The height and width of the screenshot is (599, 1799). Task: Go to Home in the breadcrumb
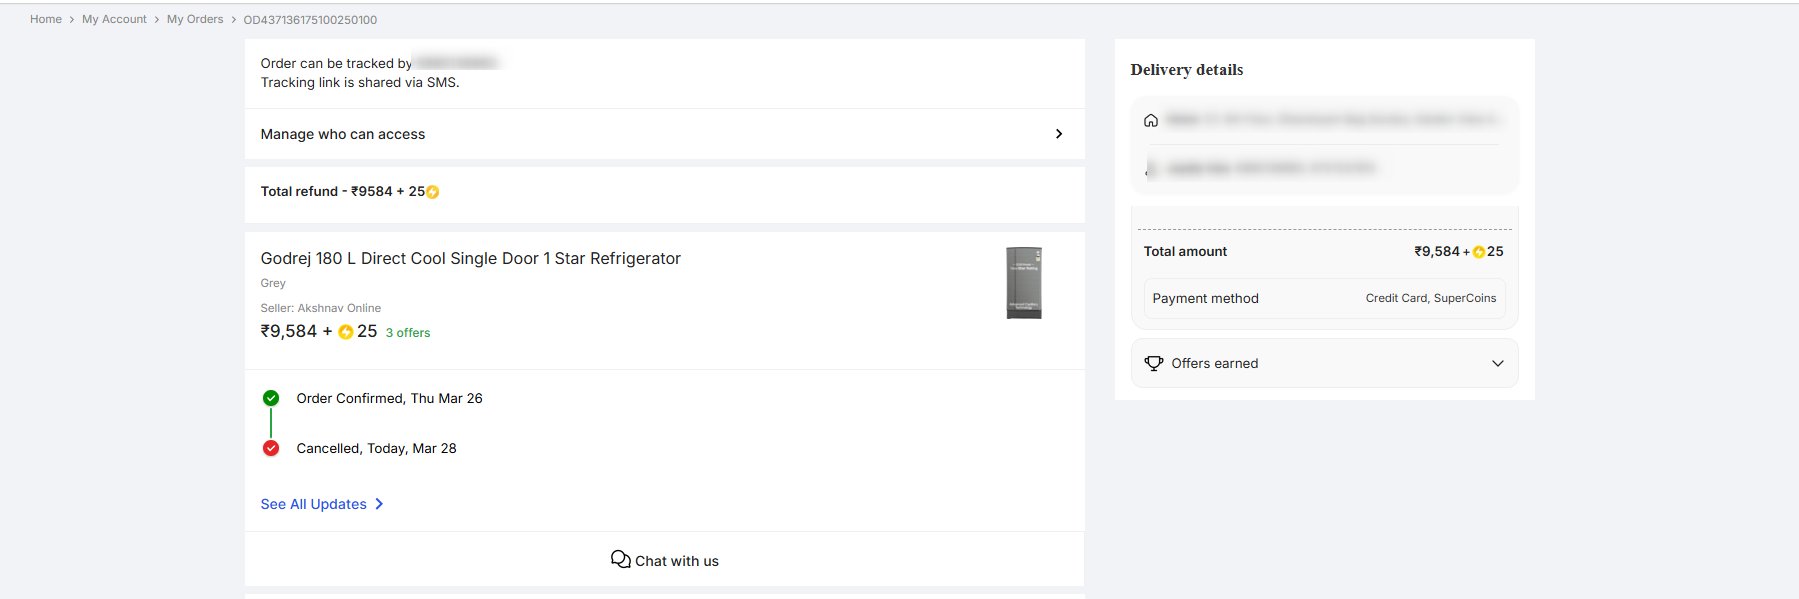point(46,19)
